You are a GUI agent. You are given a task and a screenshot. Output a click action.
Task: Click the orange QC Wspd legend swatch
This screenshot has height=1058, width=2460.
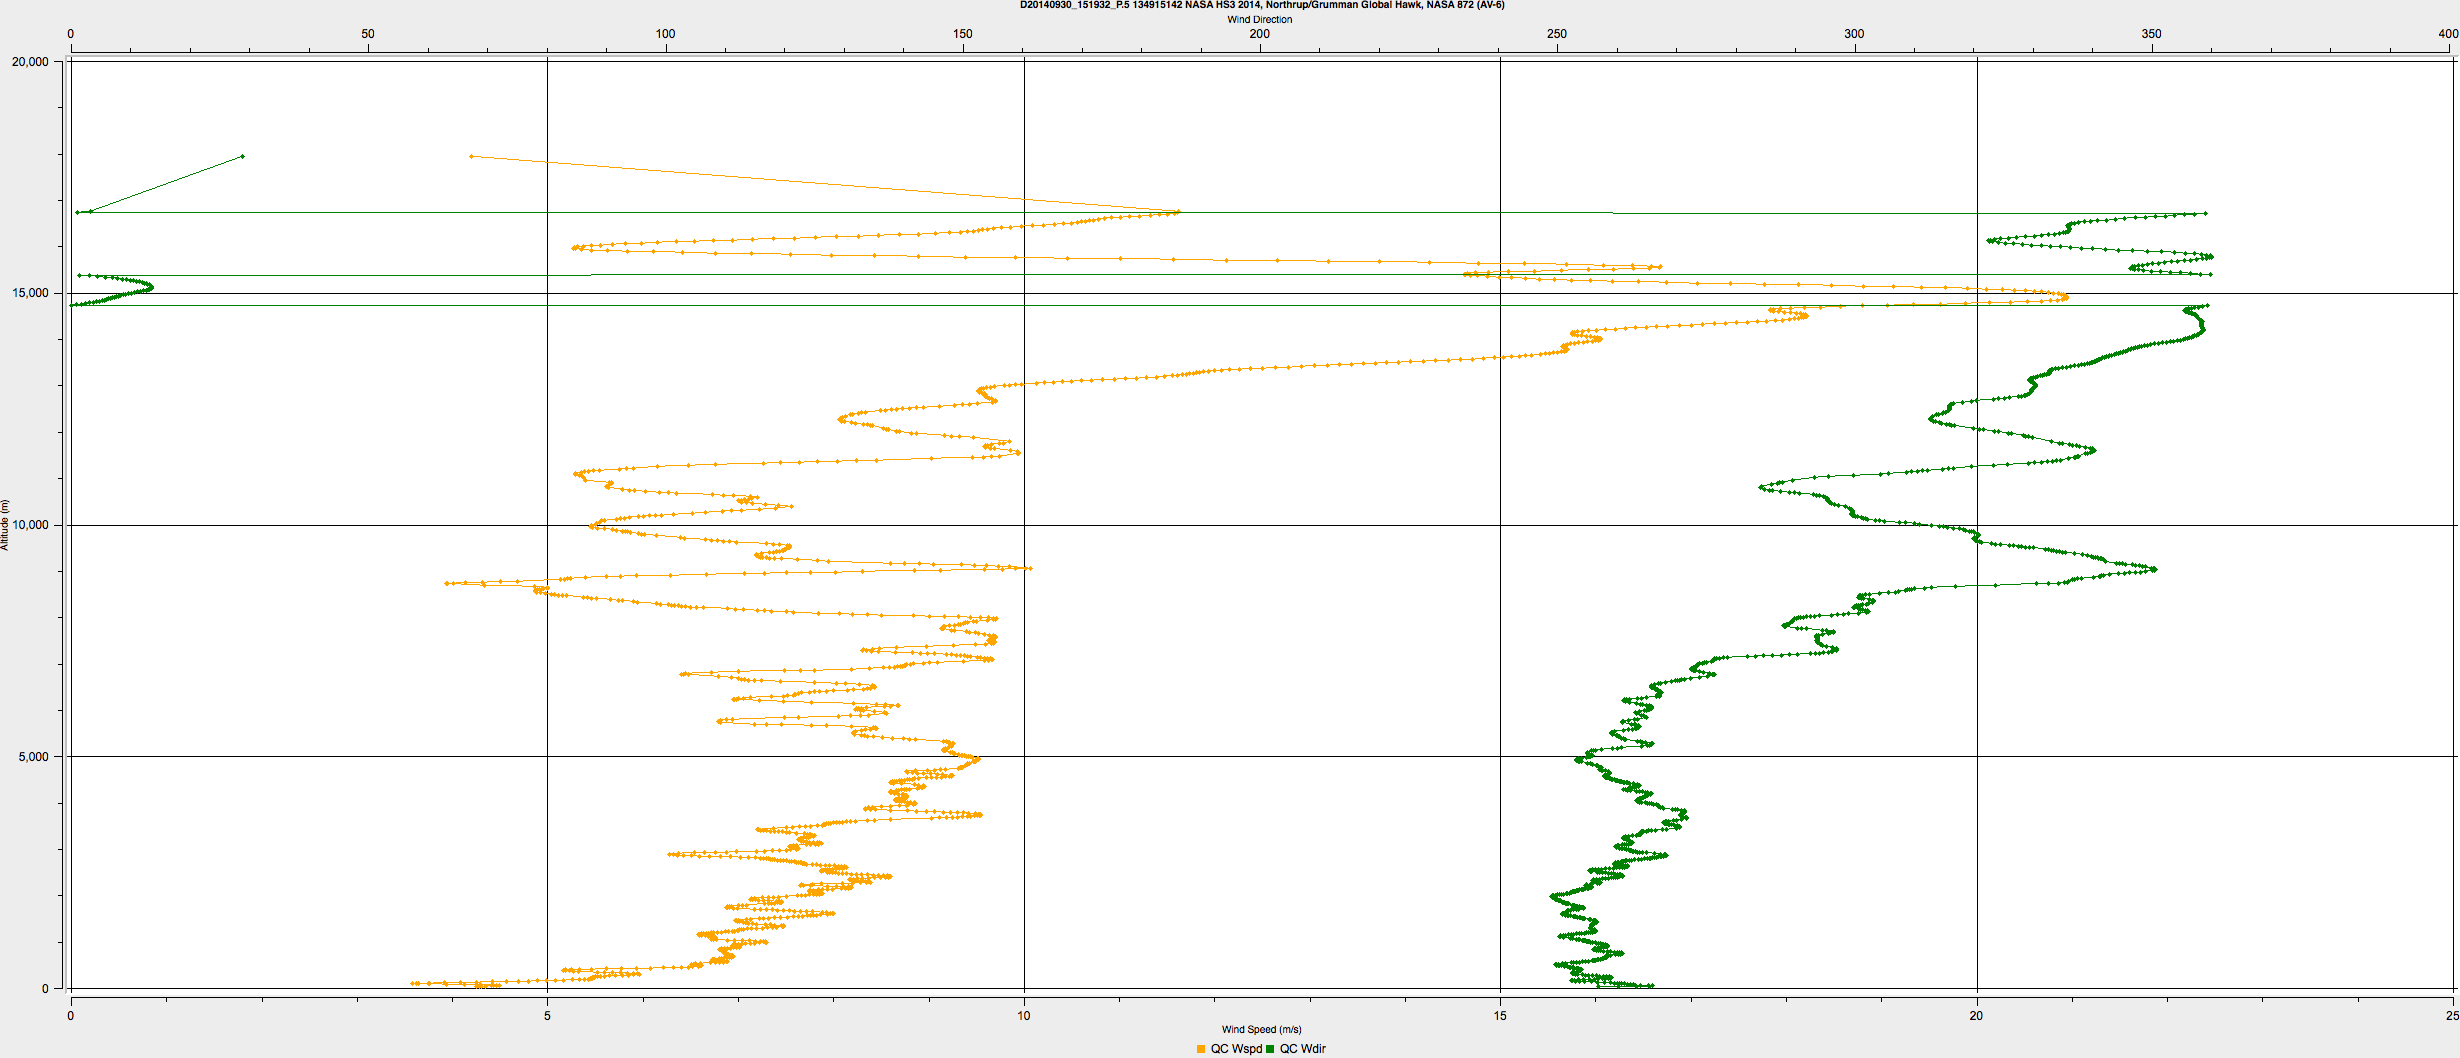(1201, 1049)
